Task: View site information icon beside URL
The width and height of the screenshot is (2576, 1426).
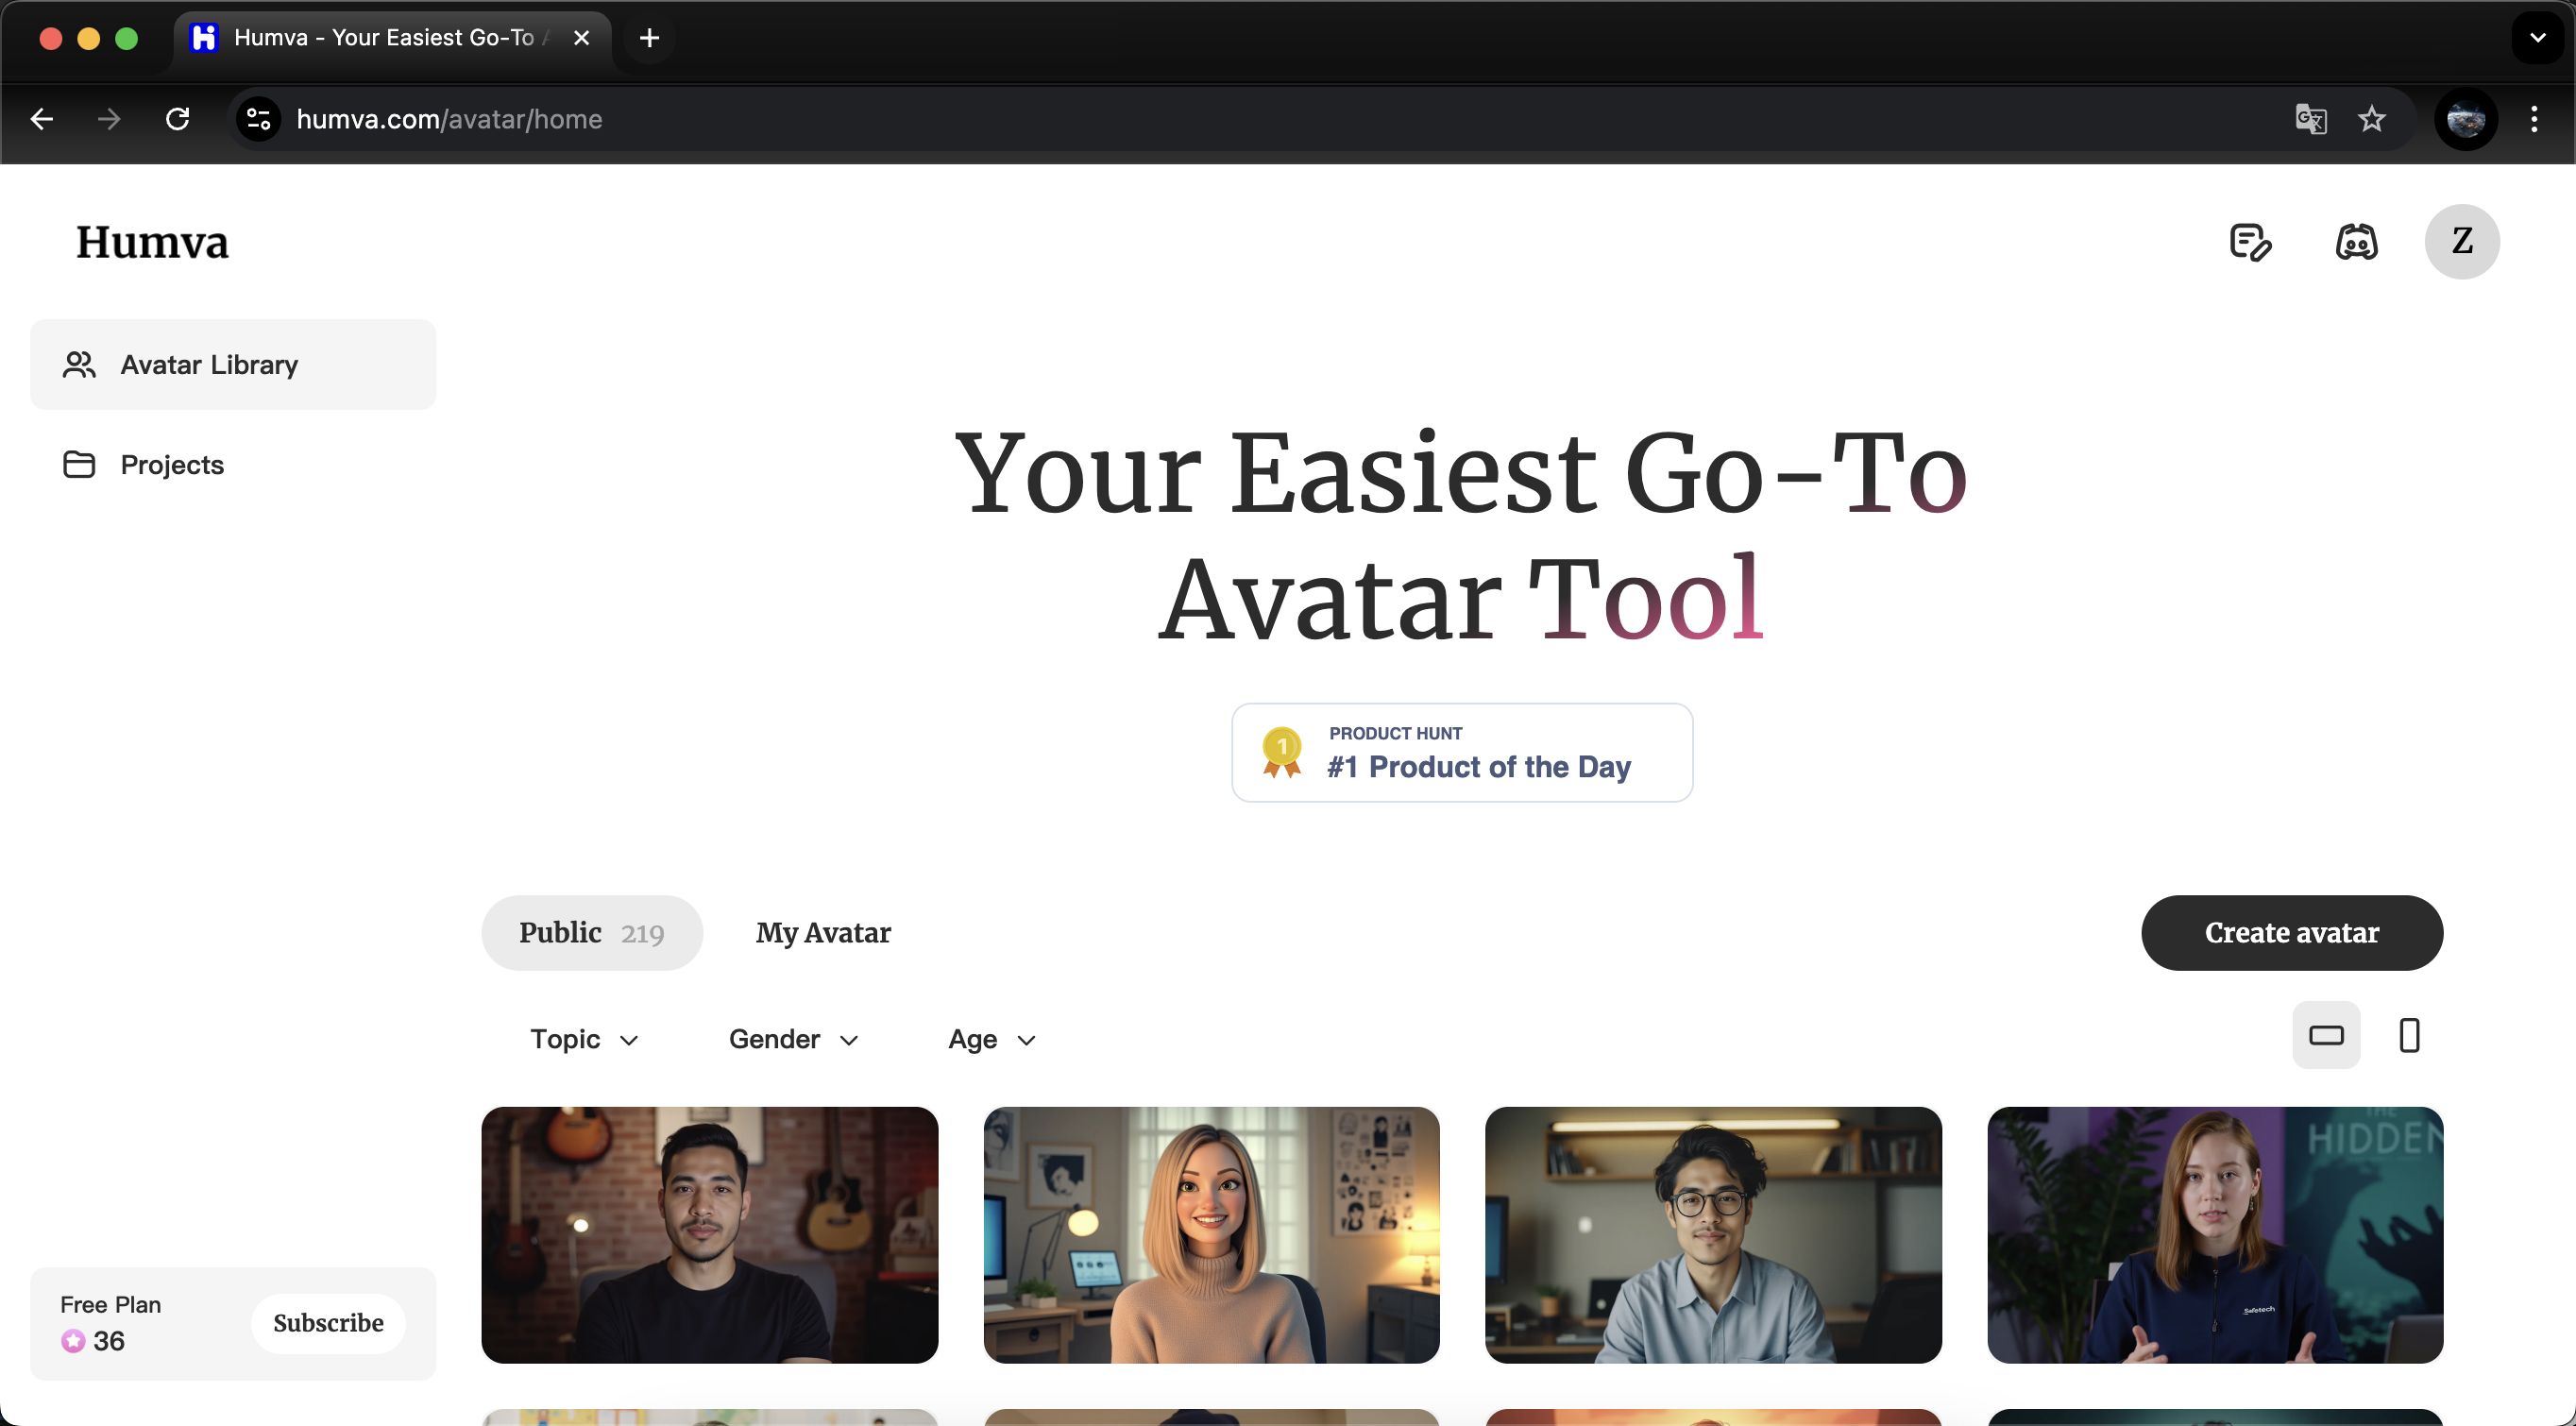Action: 259,120
